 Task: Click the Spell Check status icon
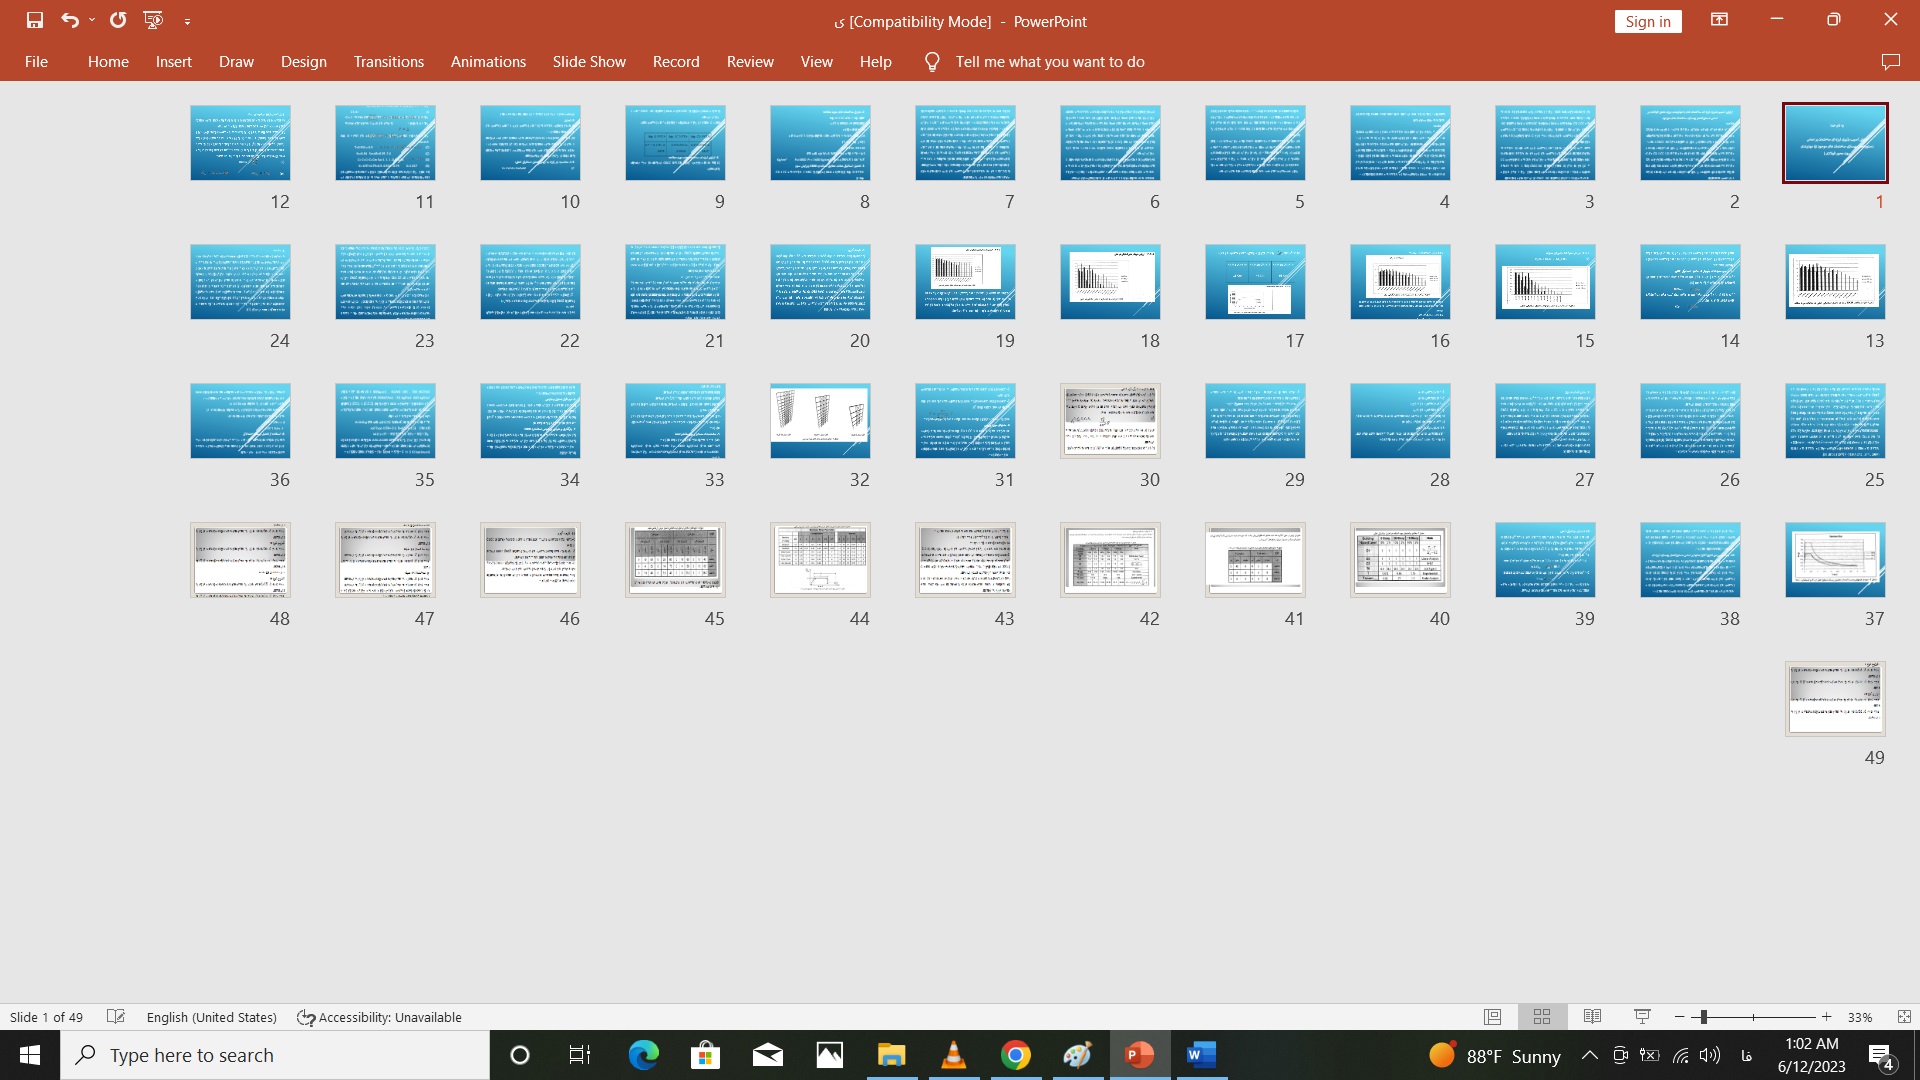(x=116, y=1017)
